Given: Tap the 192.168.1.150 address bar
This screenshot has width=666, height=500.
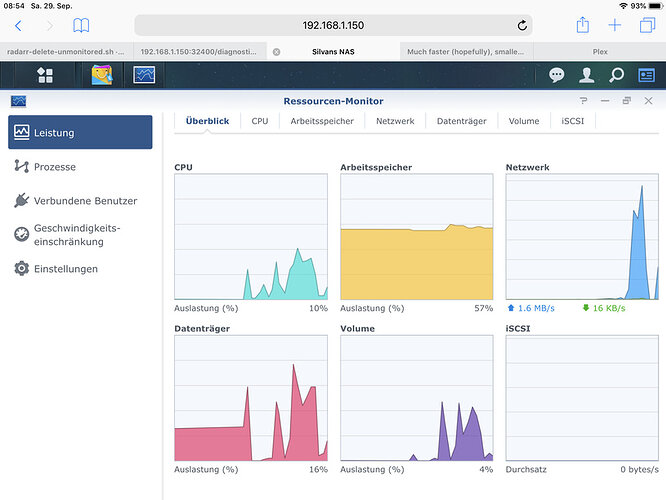Looking at the screenshot, I should (333, 25).
